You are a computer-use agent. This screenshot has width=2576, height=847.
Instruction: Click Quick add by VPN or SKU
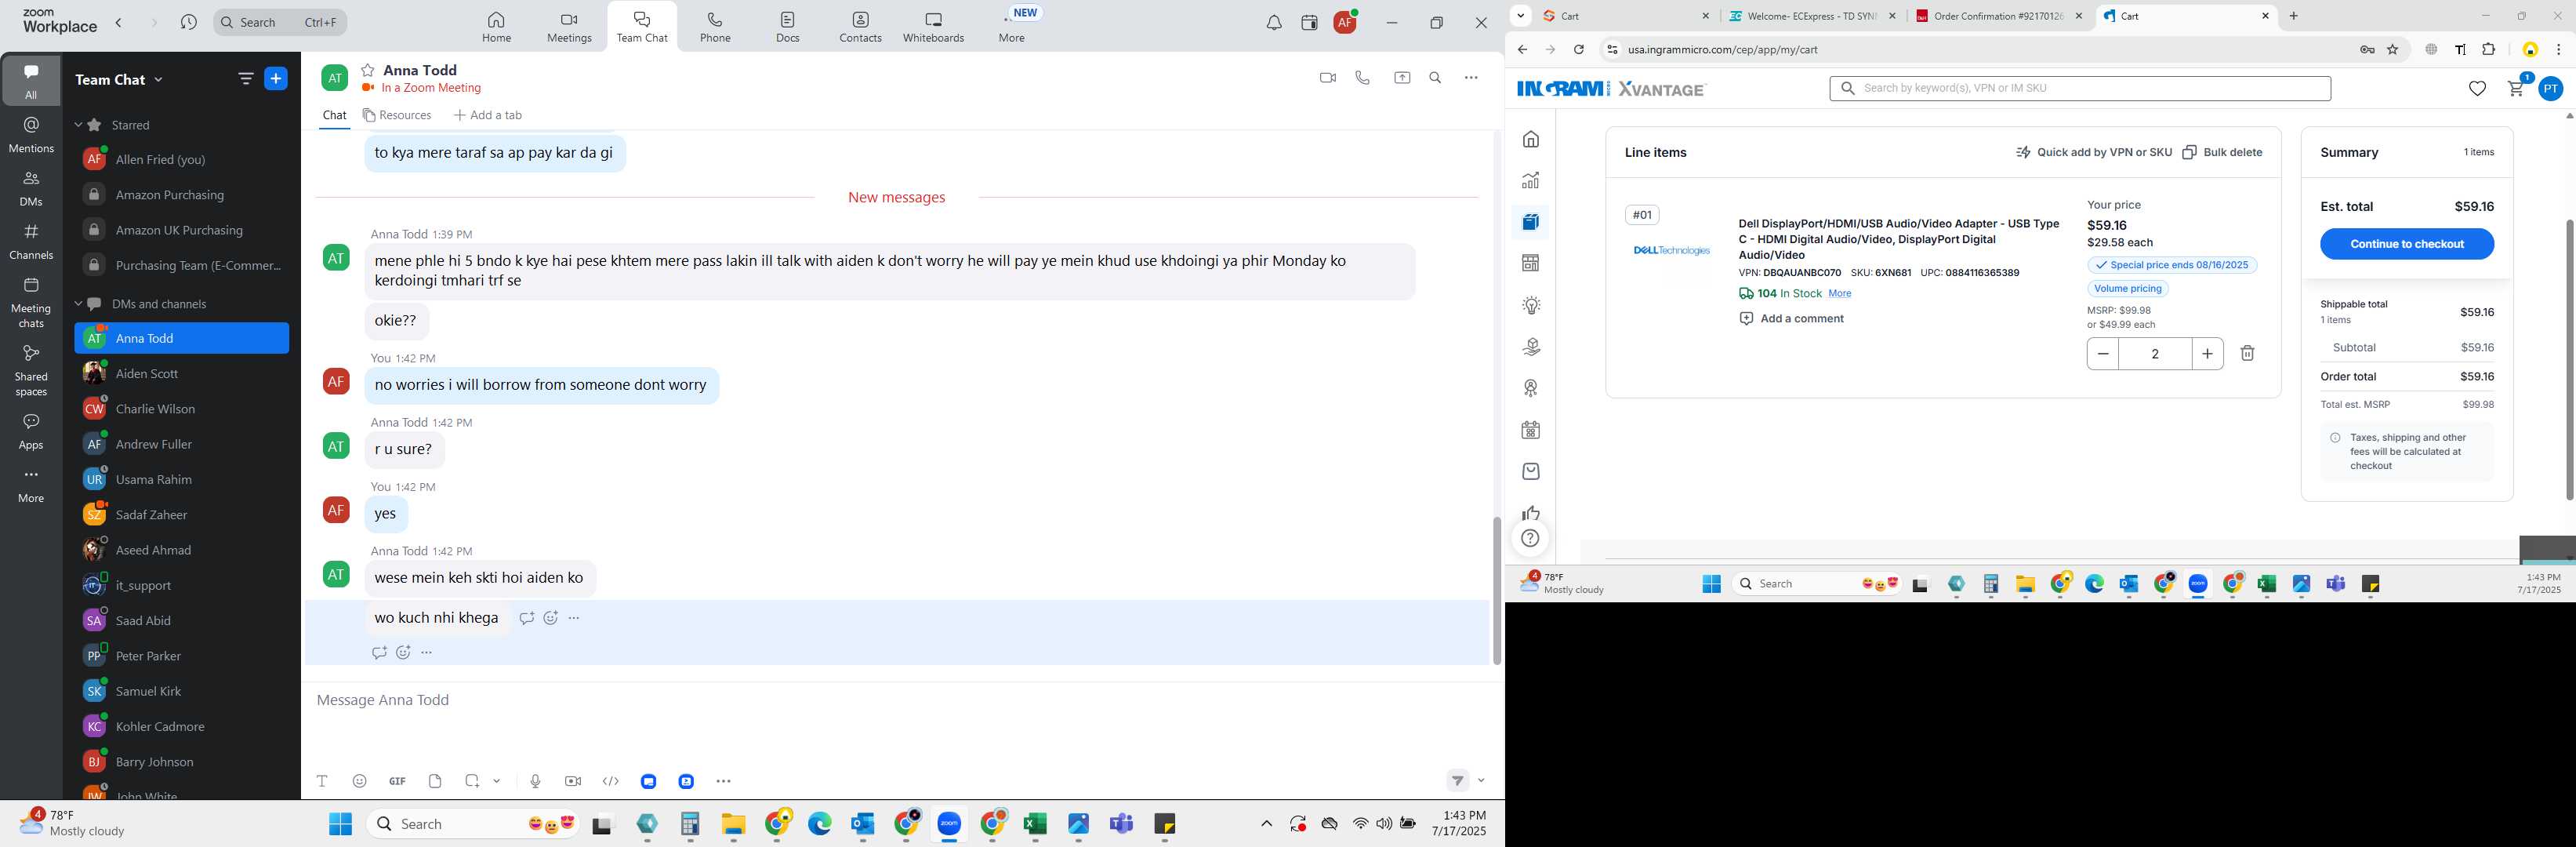[x=2094, y=152]
